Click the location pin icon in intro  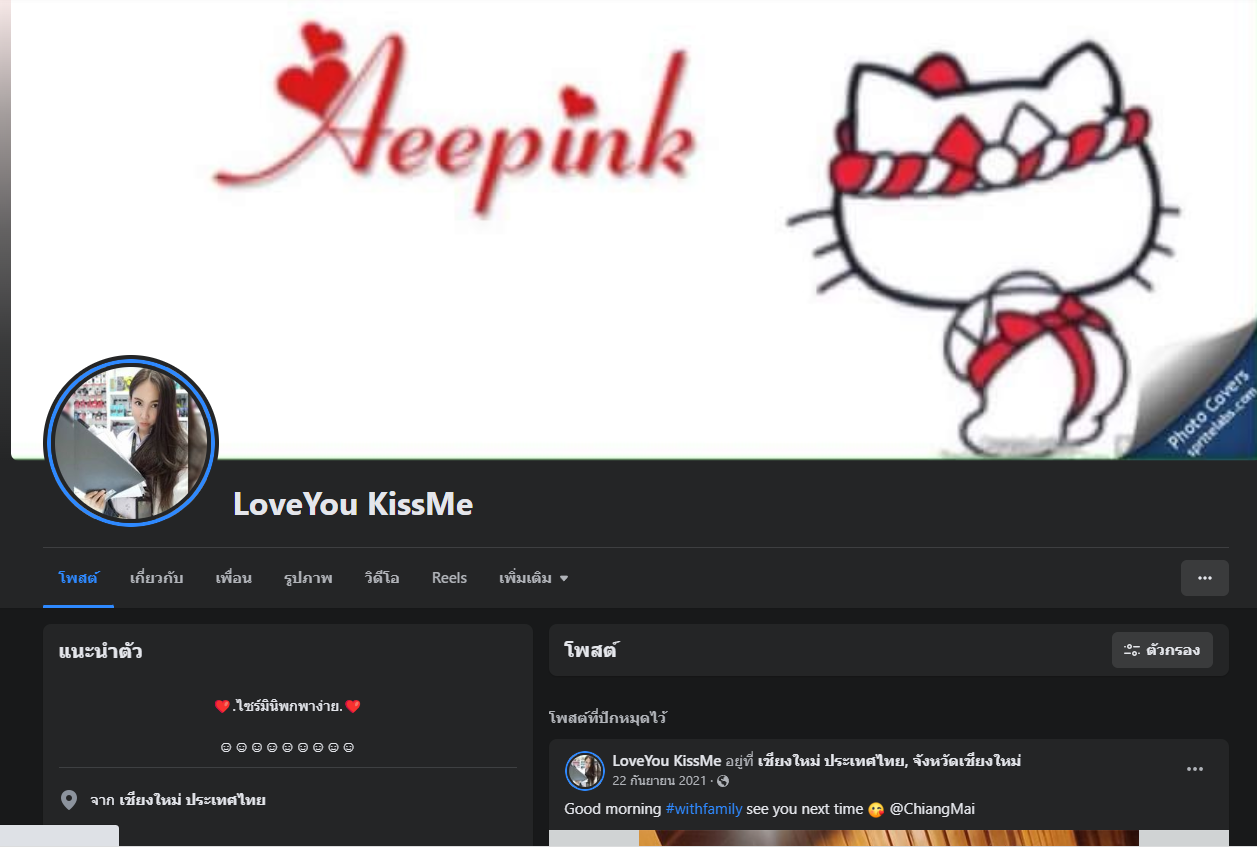(x=69, y=800)
